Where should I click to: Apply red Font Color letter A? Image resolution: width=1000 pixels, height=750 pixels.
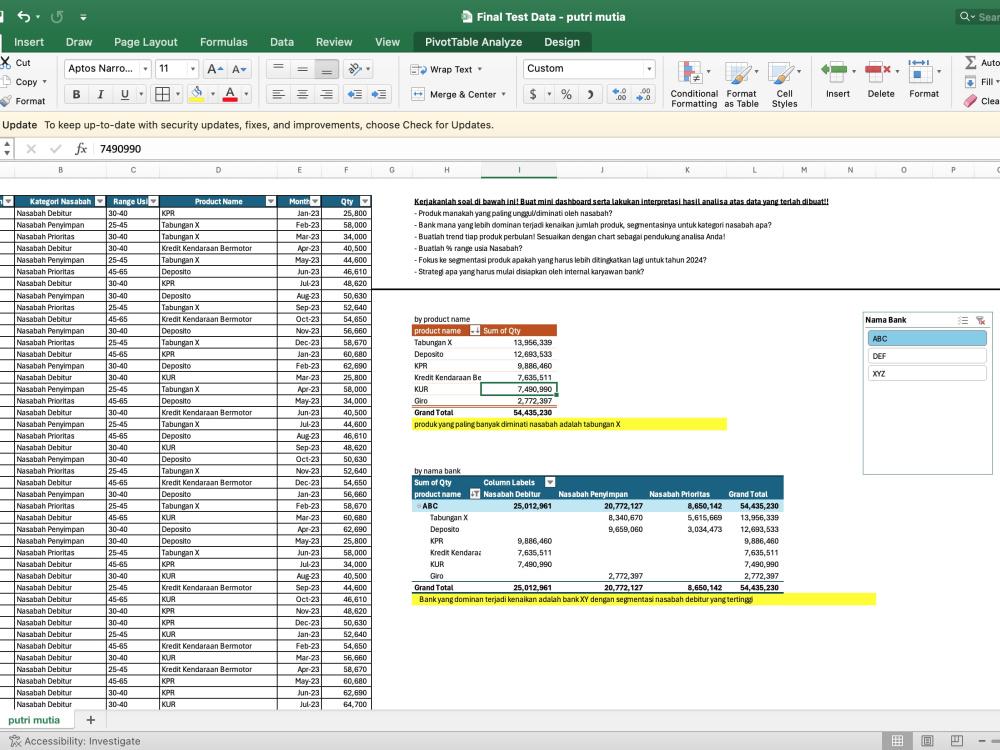coord(230,94)
